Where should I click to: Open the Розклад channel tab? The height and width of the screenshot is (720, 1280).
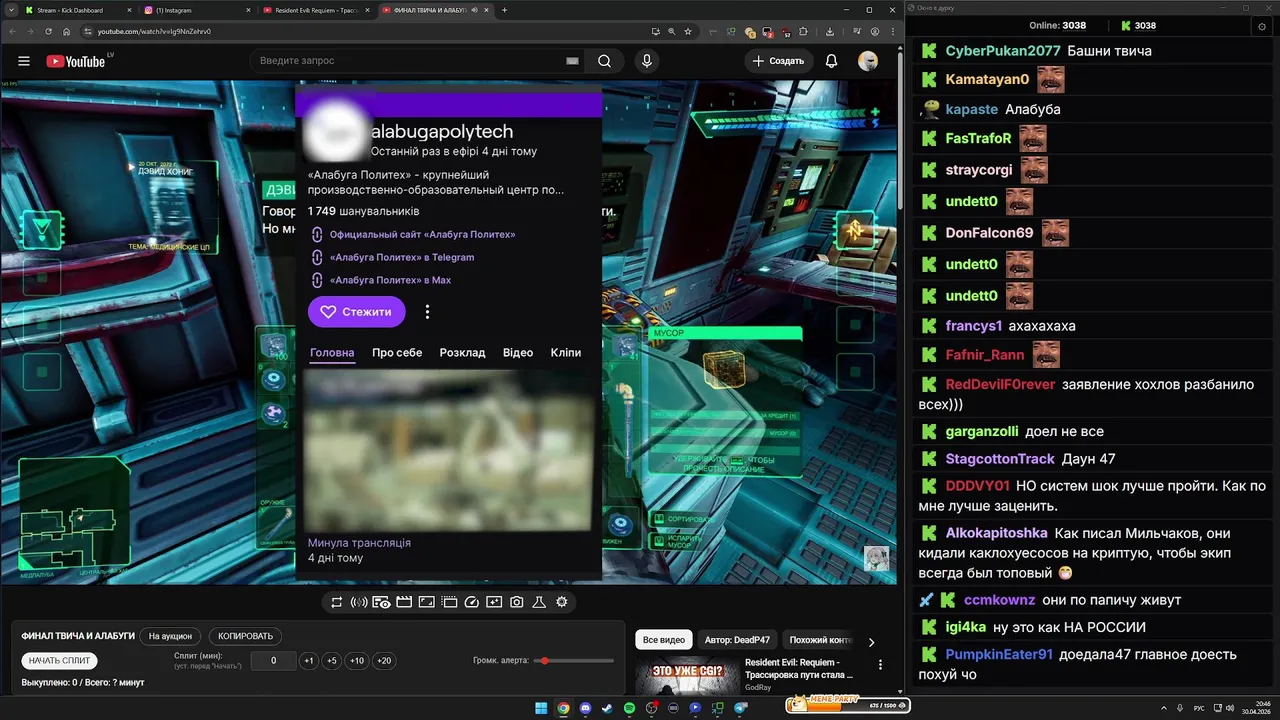[462, 352]
